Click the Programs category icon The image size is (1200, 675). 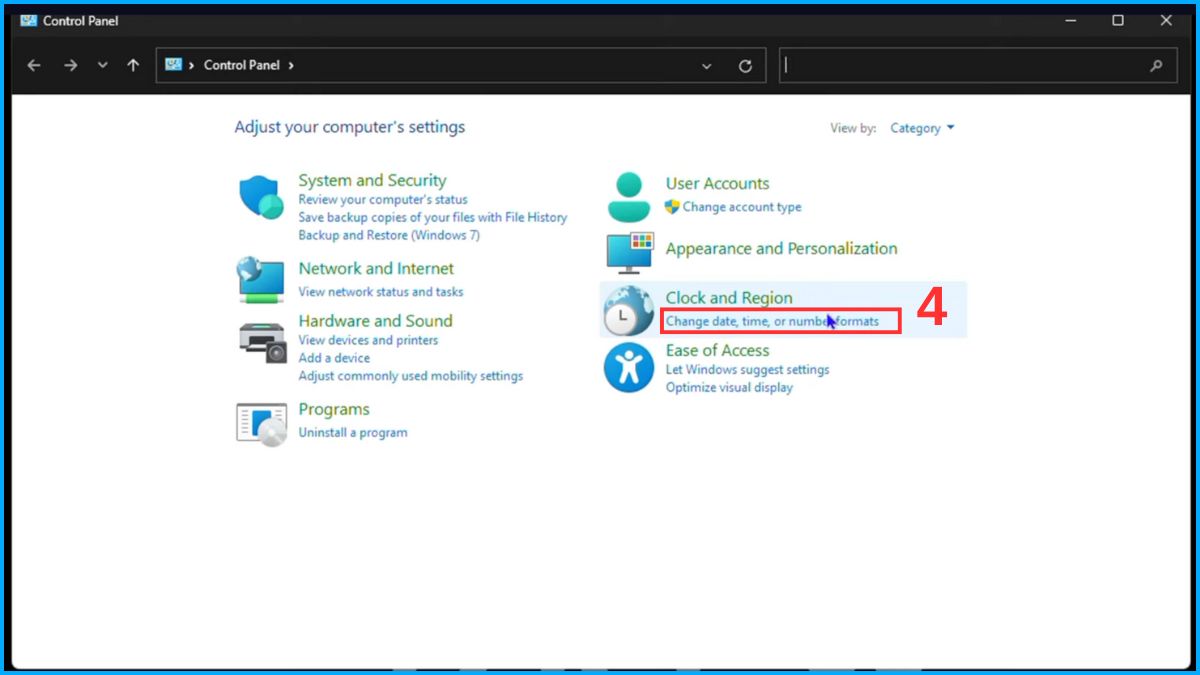(x=261, y=422)
